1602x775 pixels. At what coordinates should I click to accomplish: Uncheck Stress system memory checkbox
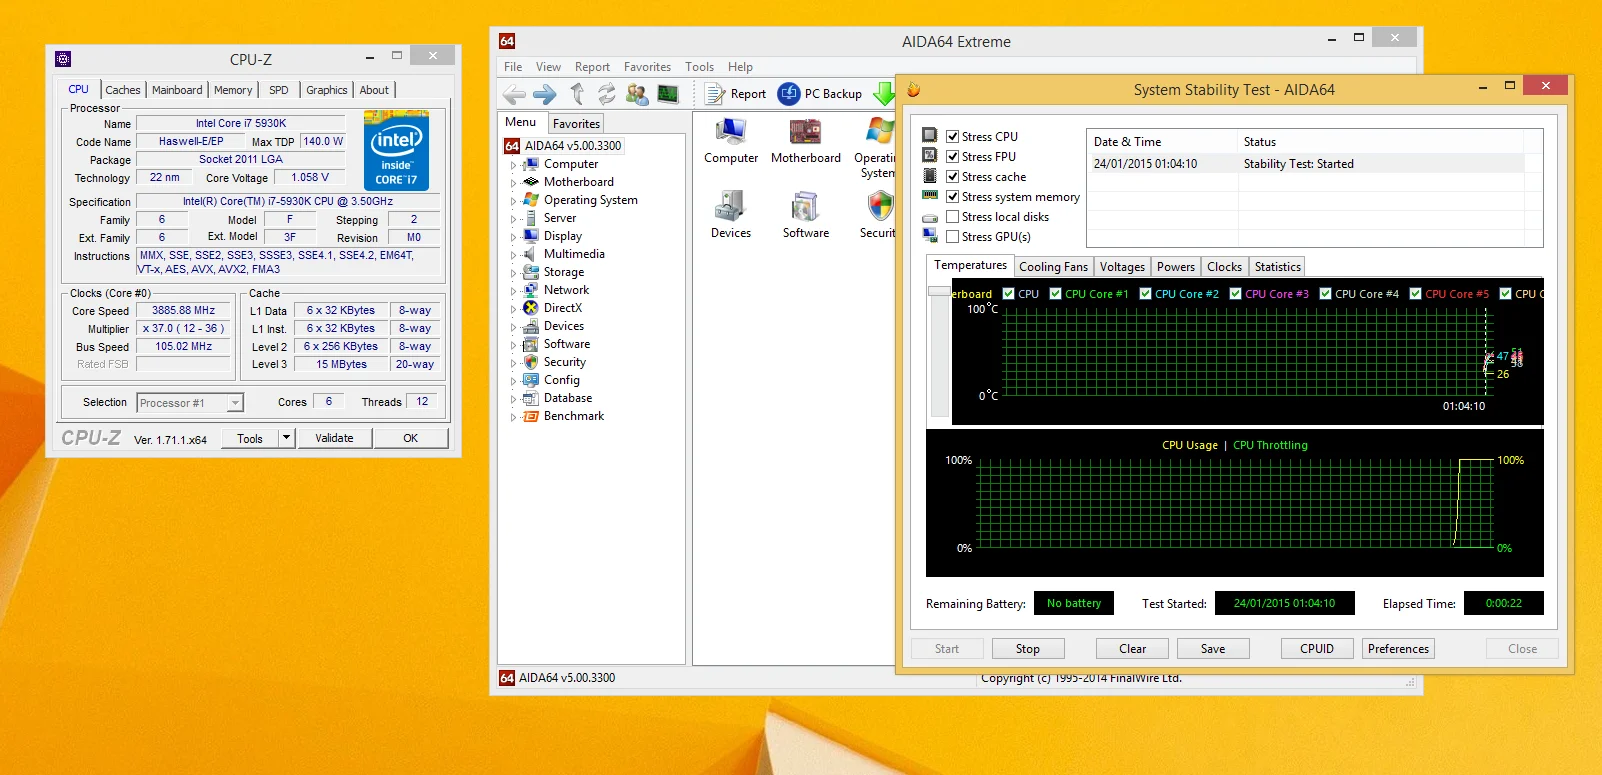(953, 197)
